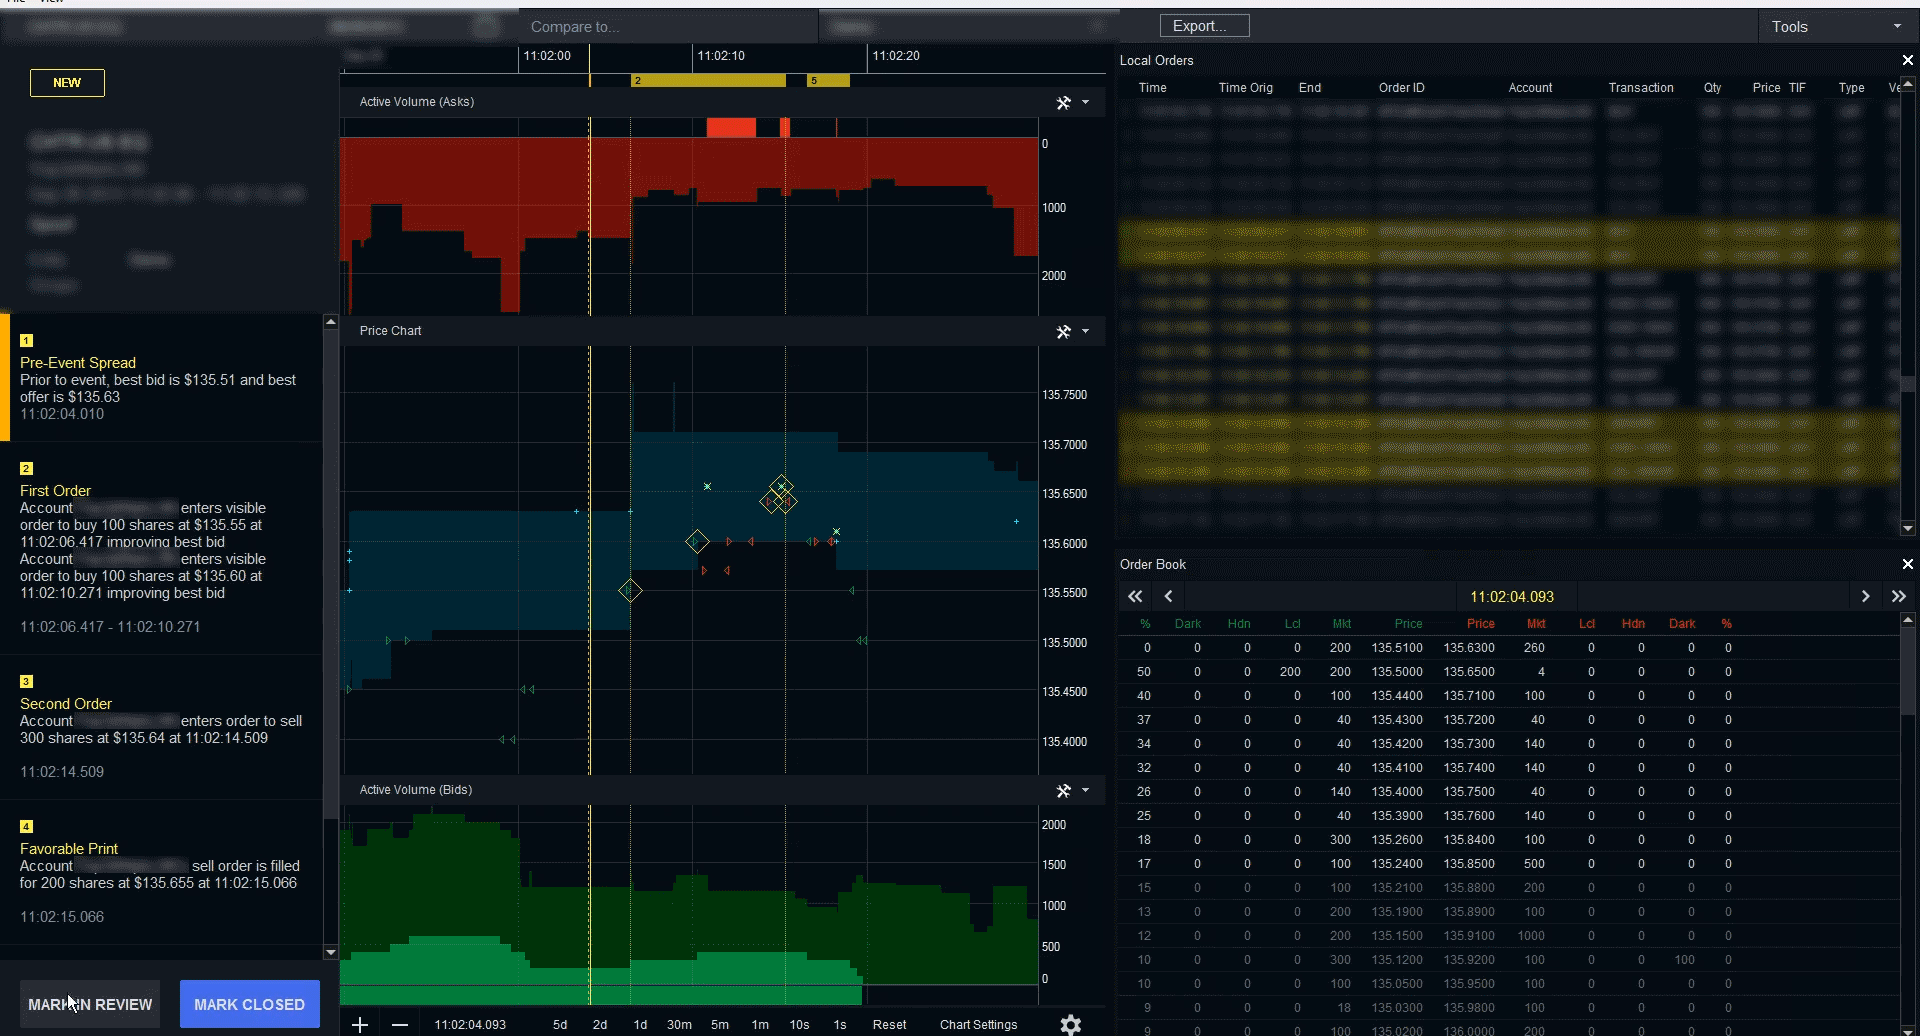Click the chart time readout 11:02:04.093
Image resolution: width=1920 pixels, height=1036 pixels.
[x=470, y=1025]
